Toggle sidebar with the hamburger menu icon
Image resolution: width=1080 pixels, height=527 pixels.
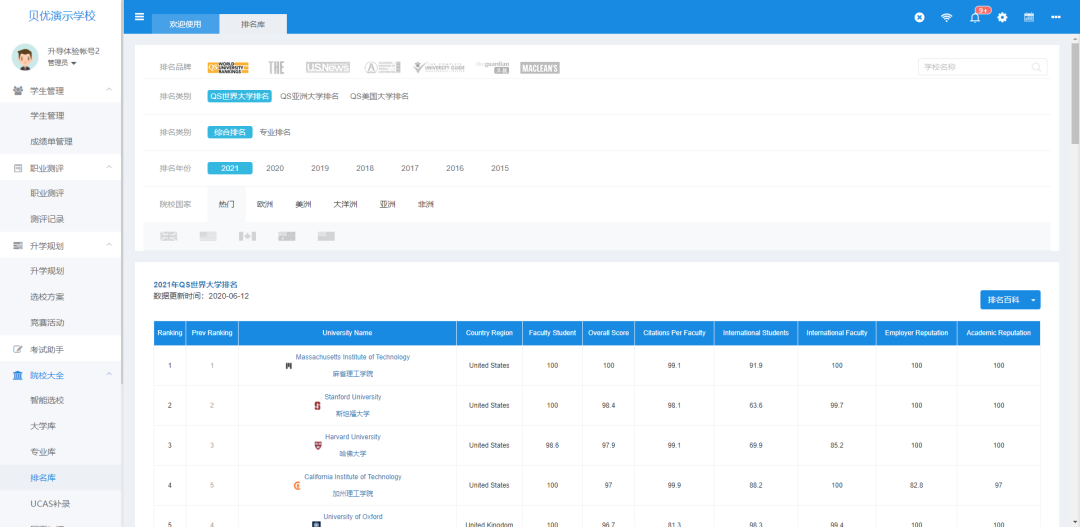click(139, 17)
